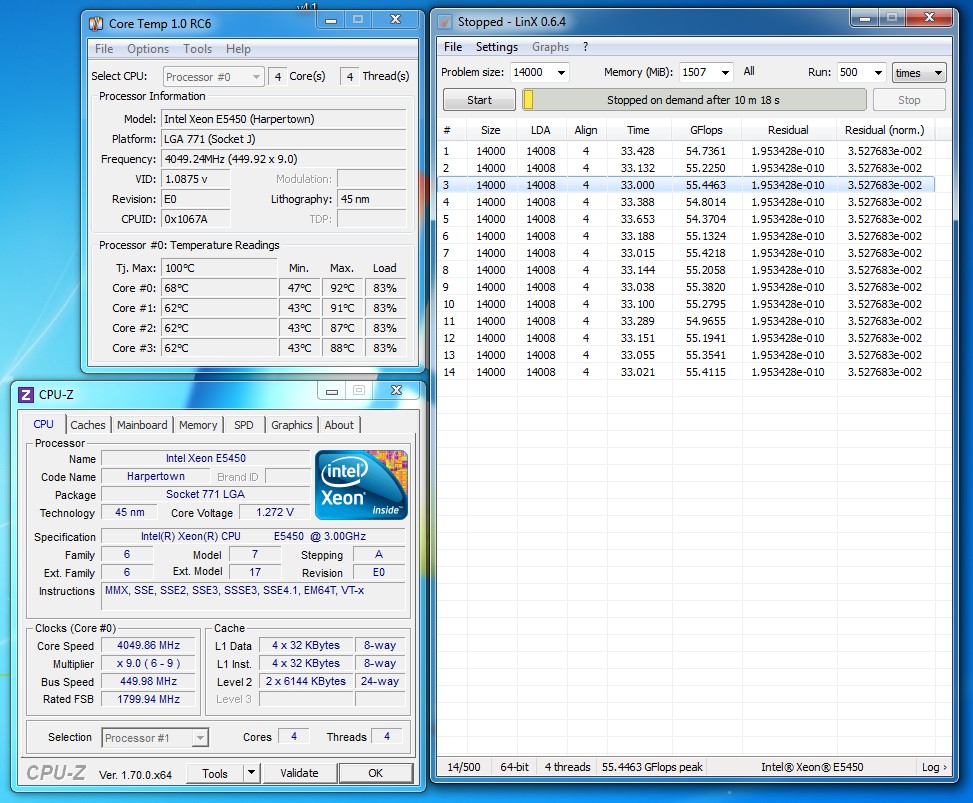The height and width of the screenshot is (803, 973).
Task: Expand the CPU-Z Selection Processor #1 dropdown
Action: [x=200, y=738]
